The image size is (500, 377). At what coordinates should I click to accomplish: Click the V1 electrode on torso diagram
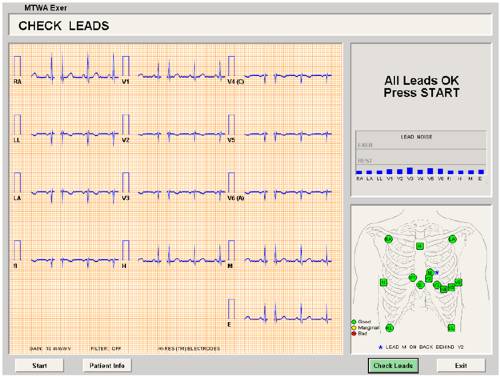413,277
